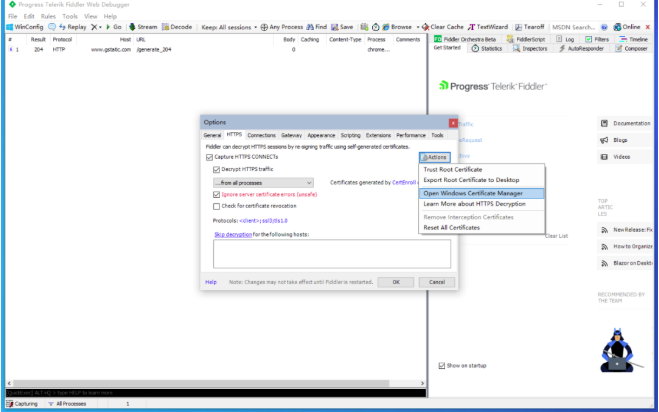This screenshot has height=412, width=659.
Task: Switch to the Gateway options tab
Action: pos(291,135)
